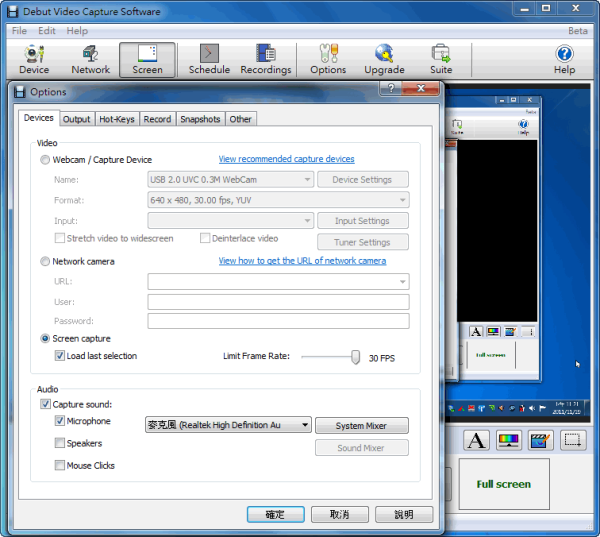Viewport: 600px width, 537px height.
Task: Switch to the Hot-Keys tab
Action: tap(117, 119)
